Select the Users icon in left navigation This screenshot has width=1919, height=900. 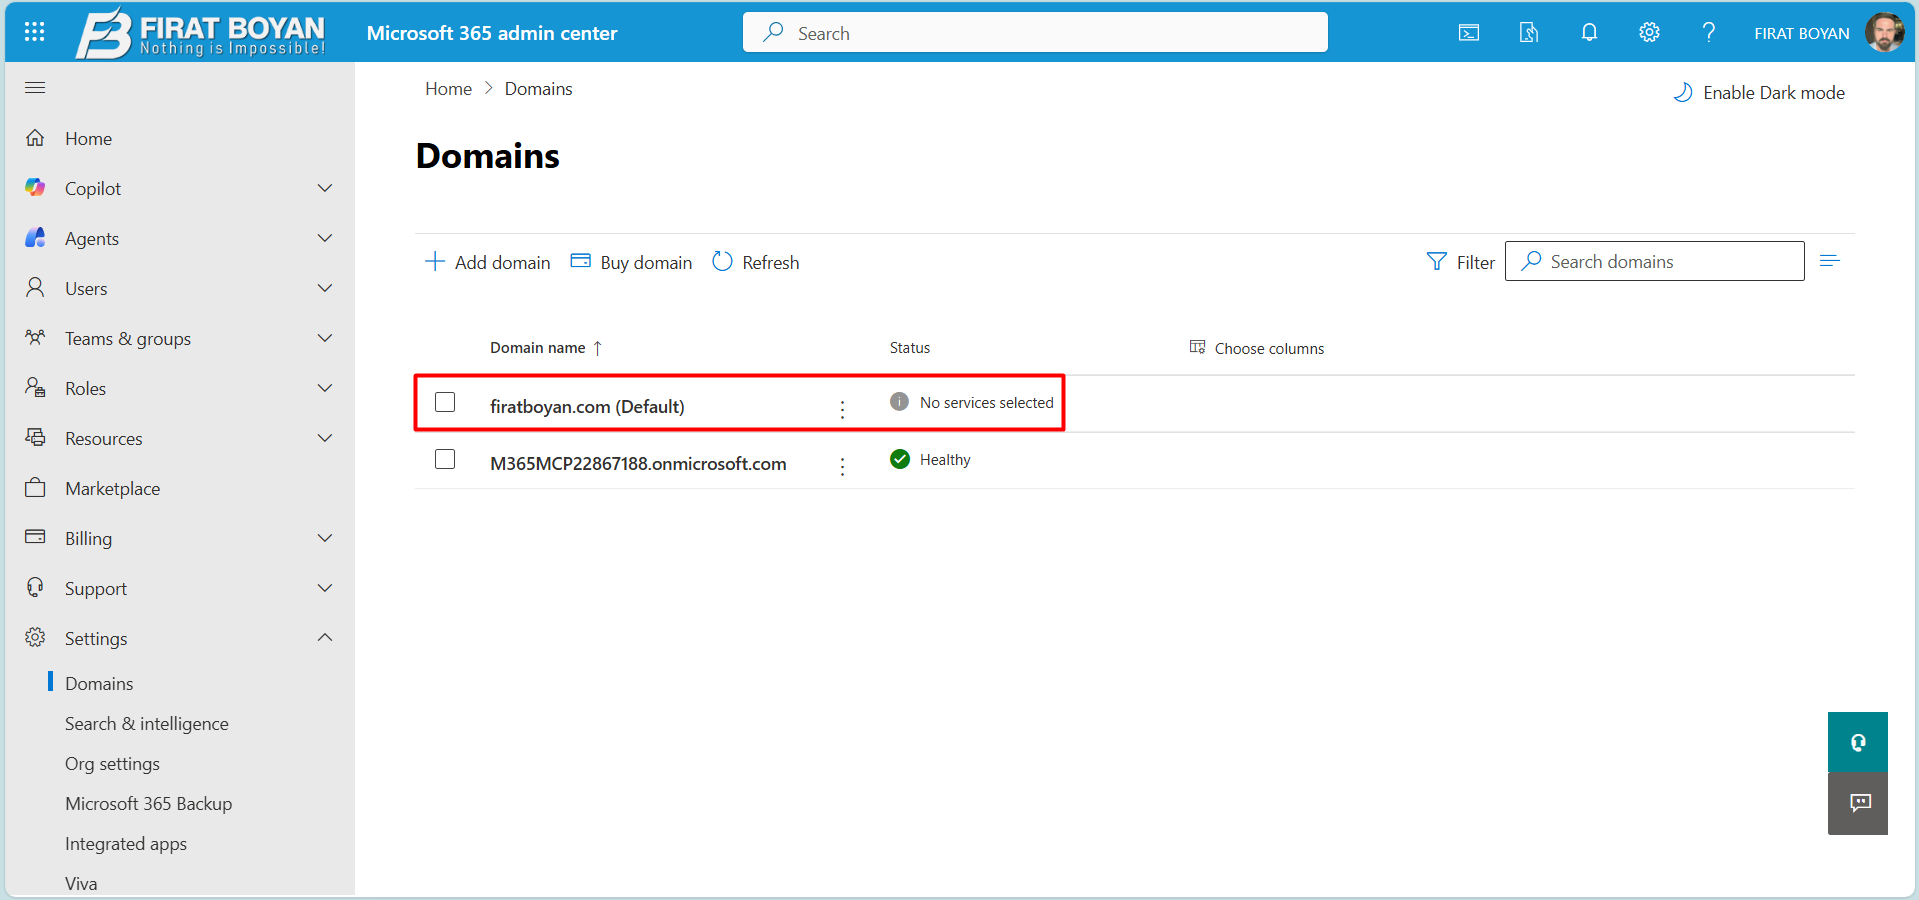(35, 288)
